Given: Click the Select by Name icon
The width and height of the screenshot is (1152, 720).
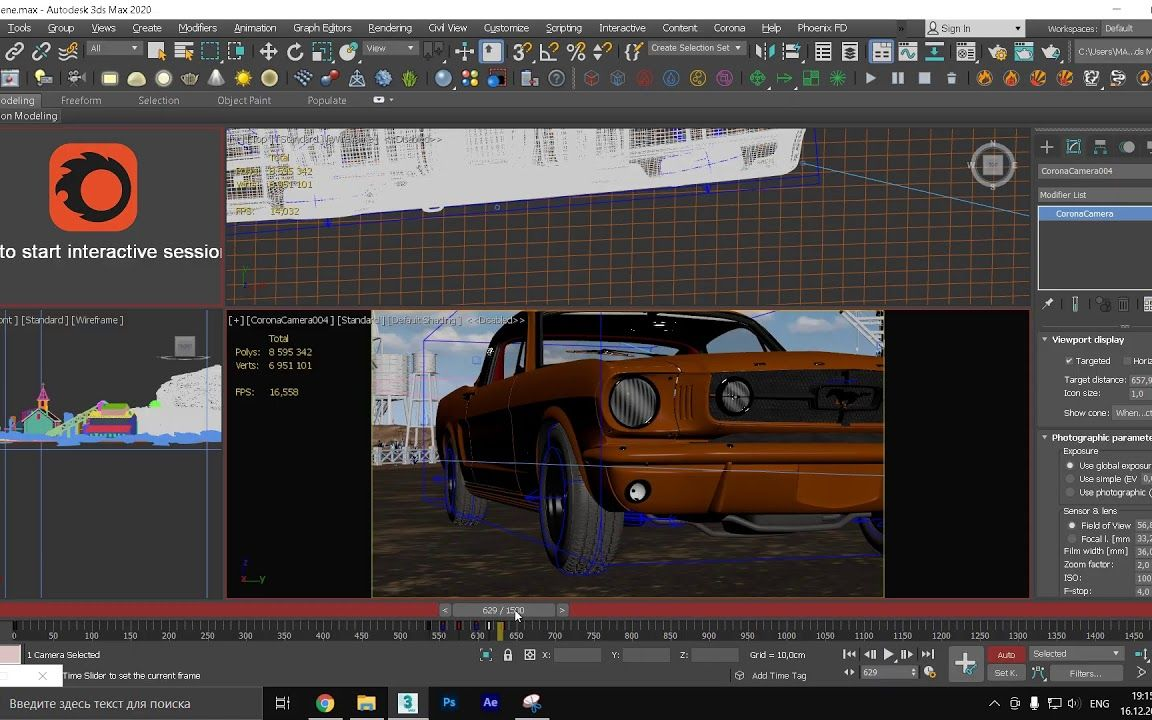Looking at the screenshot, I should (184, 52).
